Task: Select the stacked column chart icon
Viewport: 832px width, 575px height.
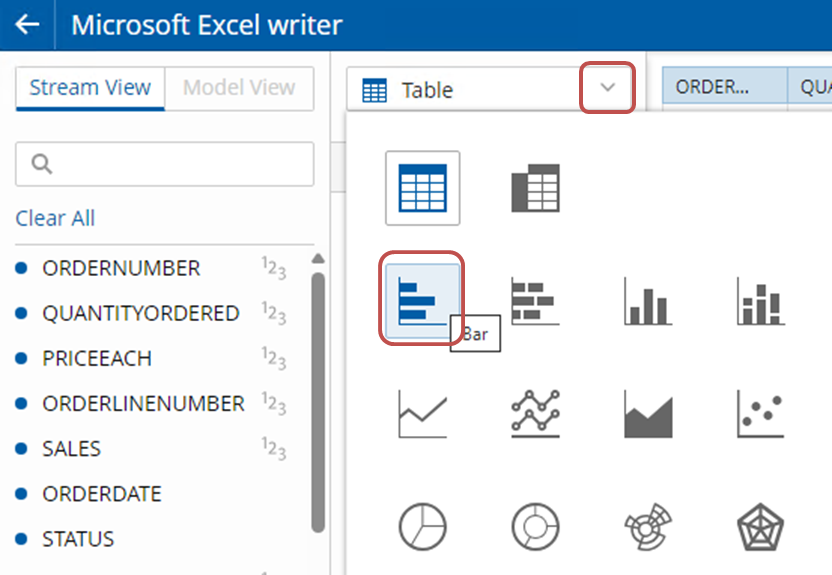Action: click(x=760, y=301)
